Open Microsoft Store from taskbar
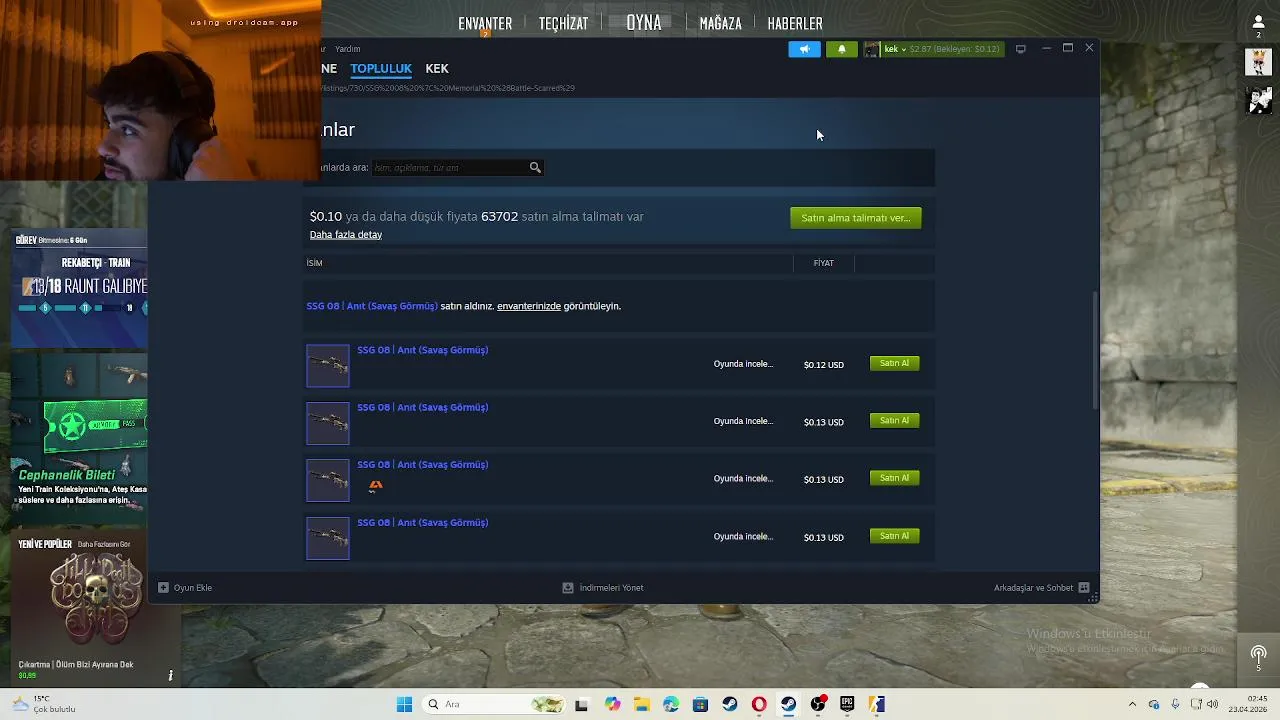Screen dimensions: 1280x720 point(700,704)
